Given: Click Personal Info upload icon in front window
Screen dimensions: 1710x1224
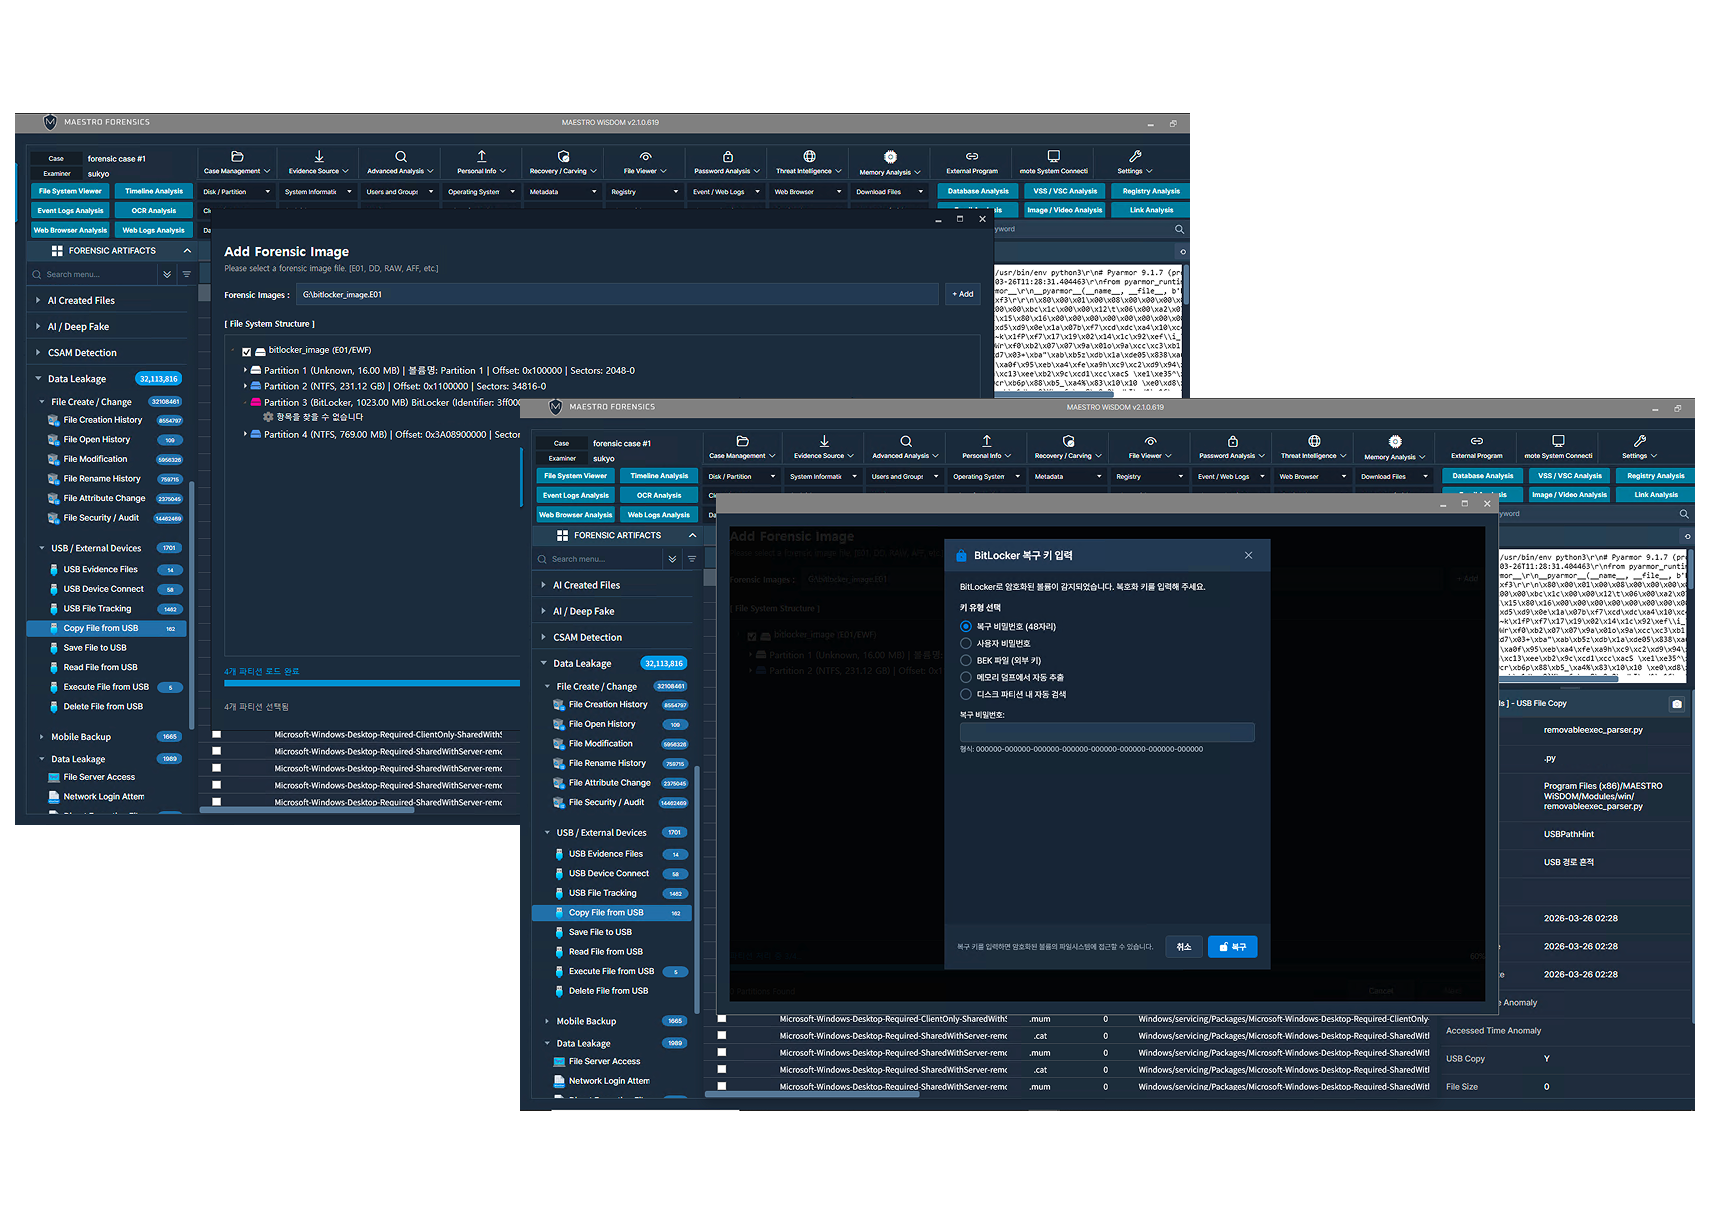Looking at the screenshot, I should [x=987, y=441].
